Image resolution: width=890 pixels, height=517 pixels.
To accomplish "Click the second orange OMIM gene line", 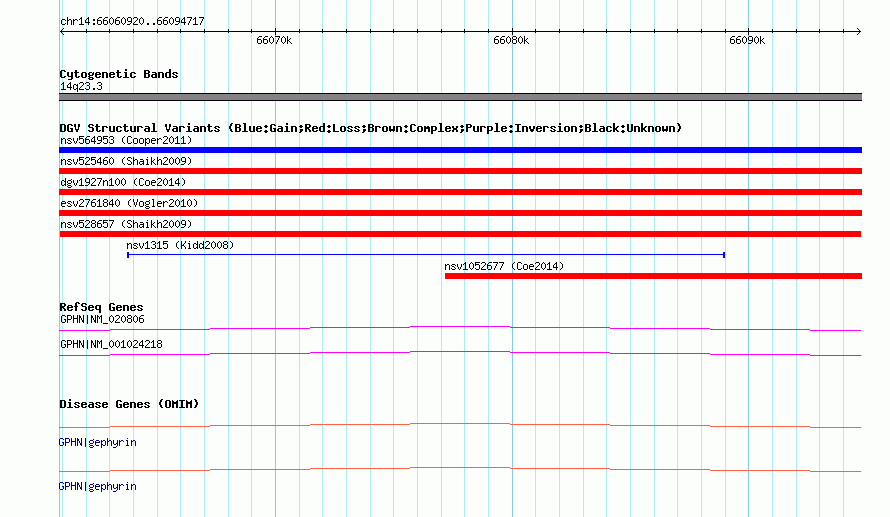I will pos(460,469).
